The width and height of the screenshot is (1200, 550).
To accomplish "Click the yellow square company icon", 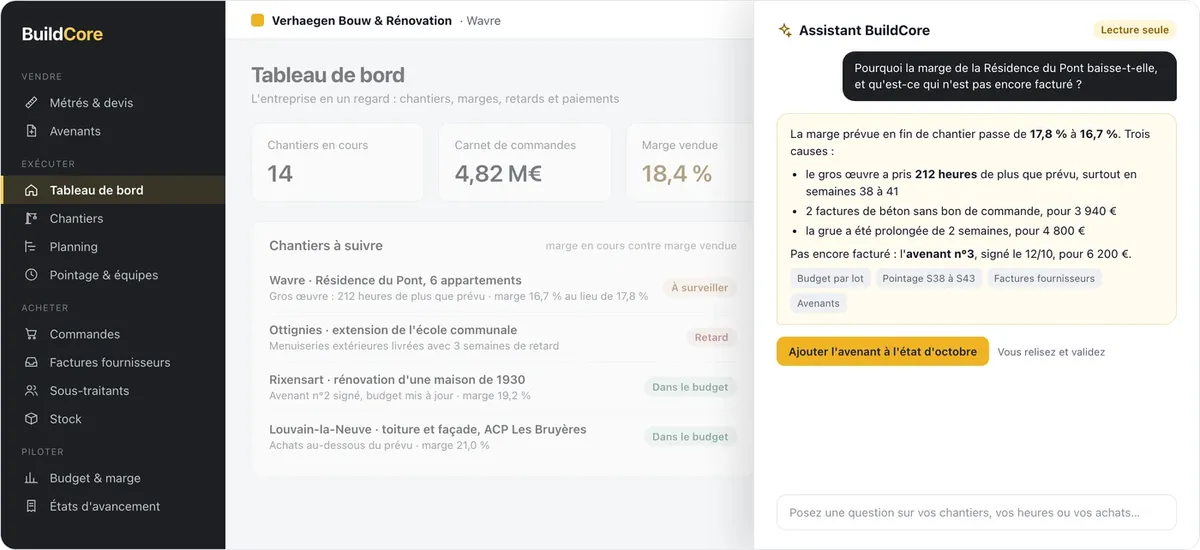I will [x=258, y=20].
